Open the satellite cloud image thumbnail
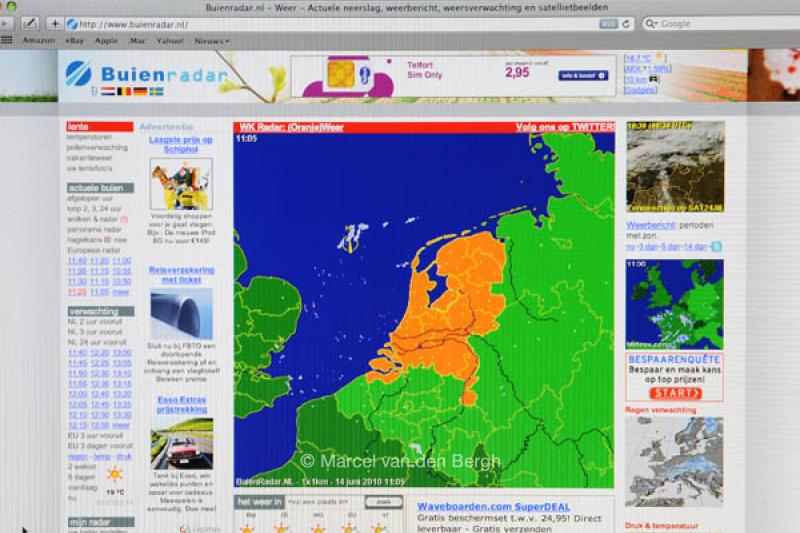 675,167
